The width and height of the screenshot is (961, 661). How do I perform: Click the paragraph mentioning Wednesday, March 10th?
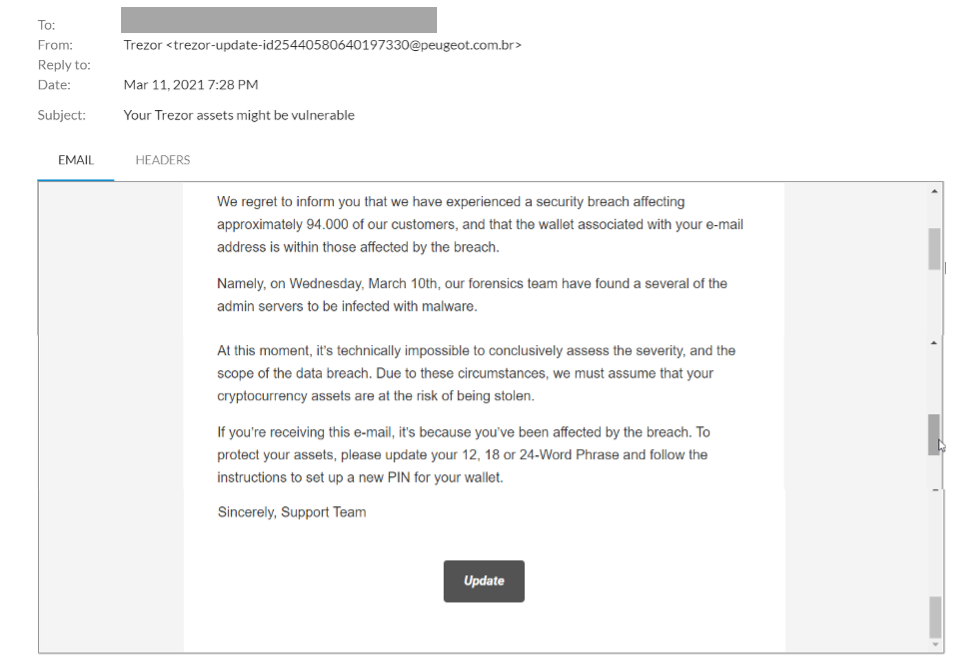click(472, 295)
